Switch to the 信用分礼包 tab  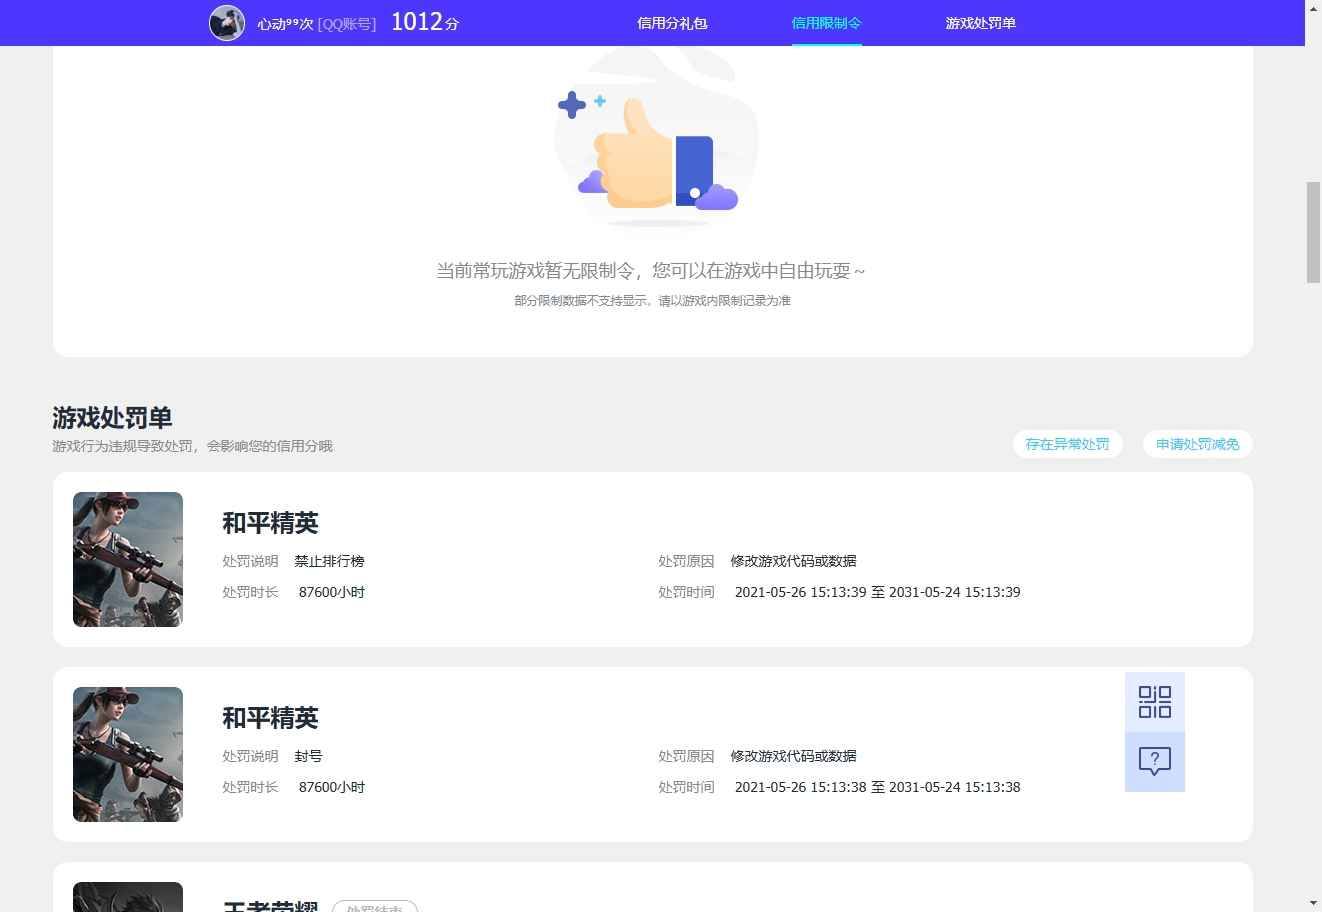(671, 23)
